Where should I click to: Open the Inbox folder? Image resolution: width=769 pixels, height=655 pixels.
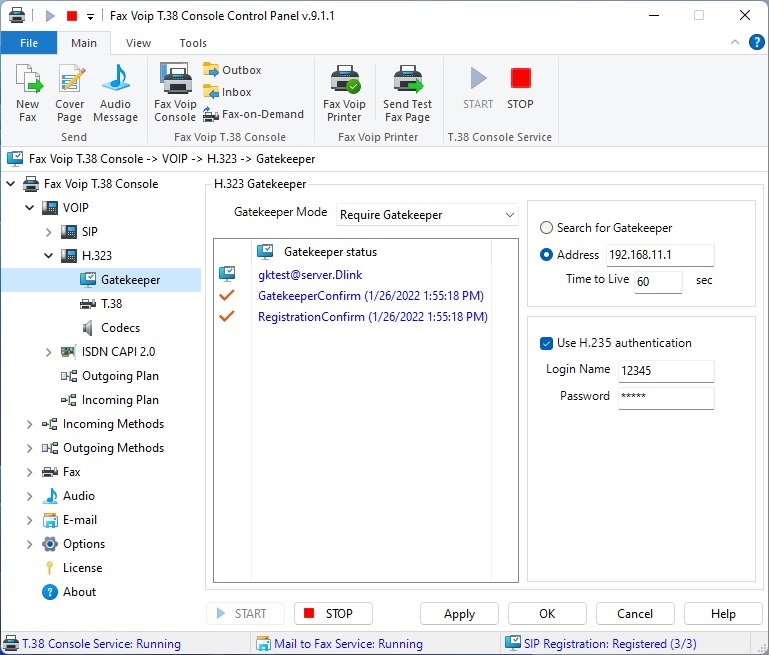tap(227, 92)
